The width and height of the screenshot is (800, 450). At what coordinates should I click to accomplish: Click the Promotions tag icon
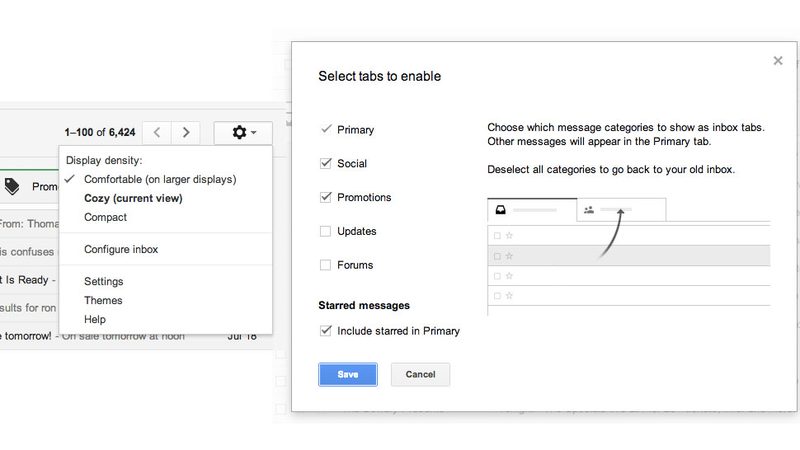(12, 187)
